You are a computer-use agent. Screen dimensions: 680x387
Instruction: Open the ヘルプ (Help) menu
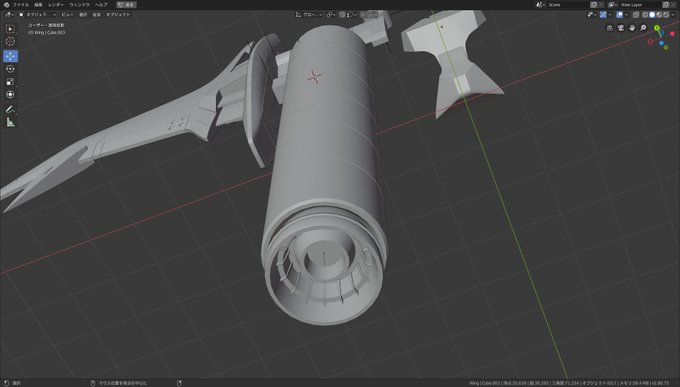(101, 5)
